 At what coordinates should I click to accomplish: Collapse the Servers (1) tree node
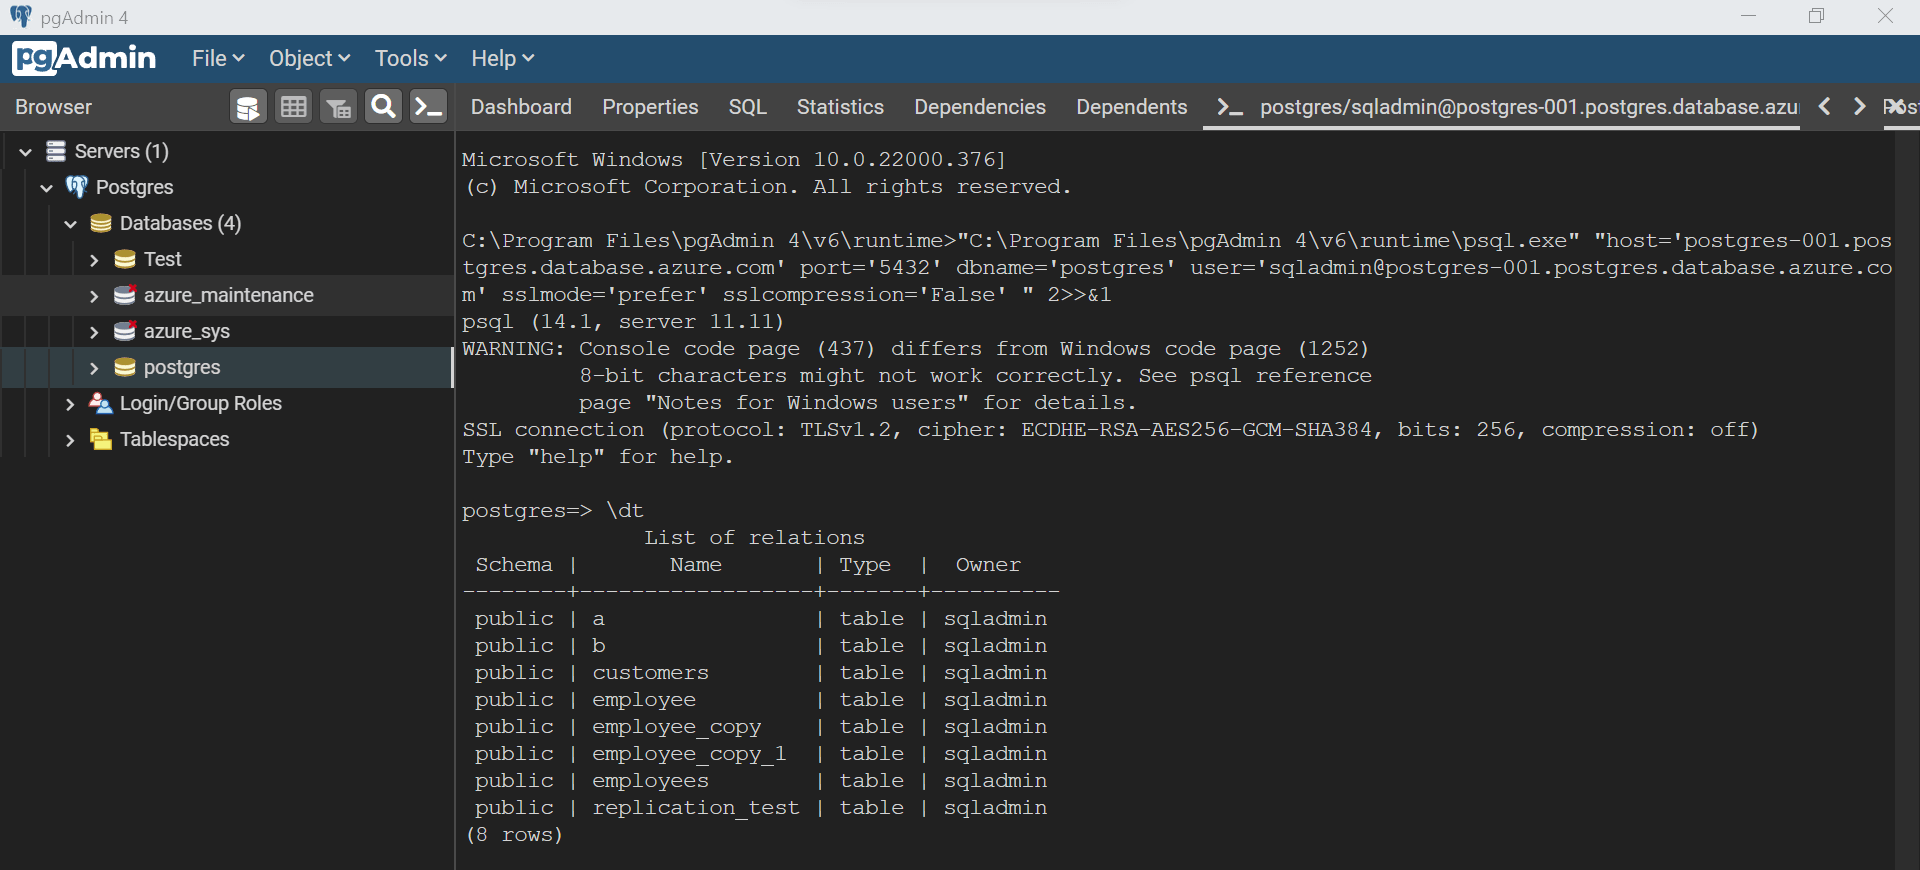[x=26, y=152]
